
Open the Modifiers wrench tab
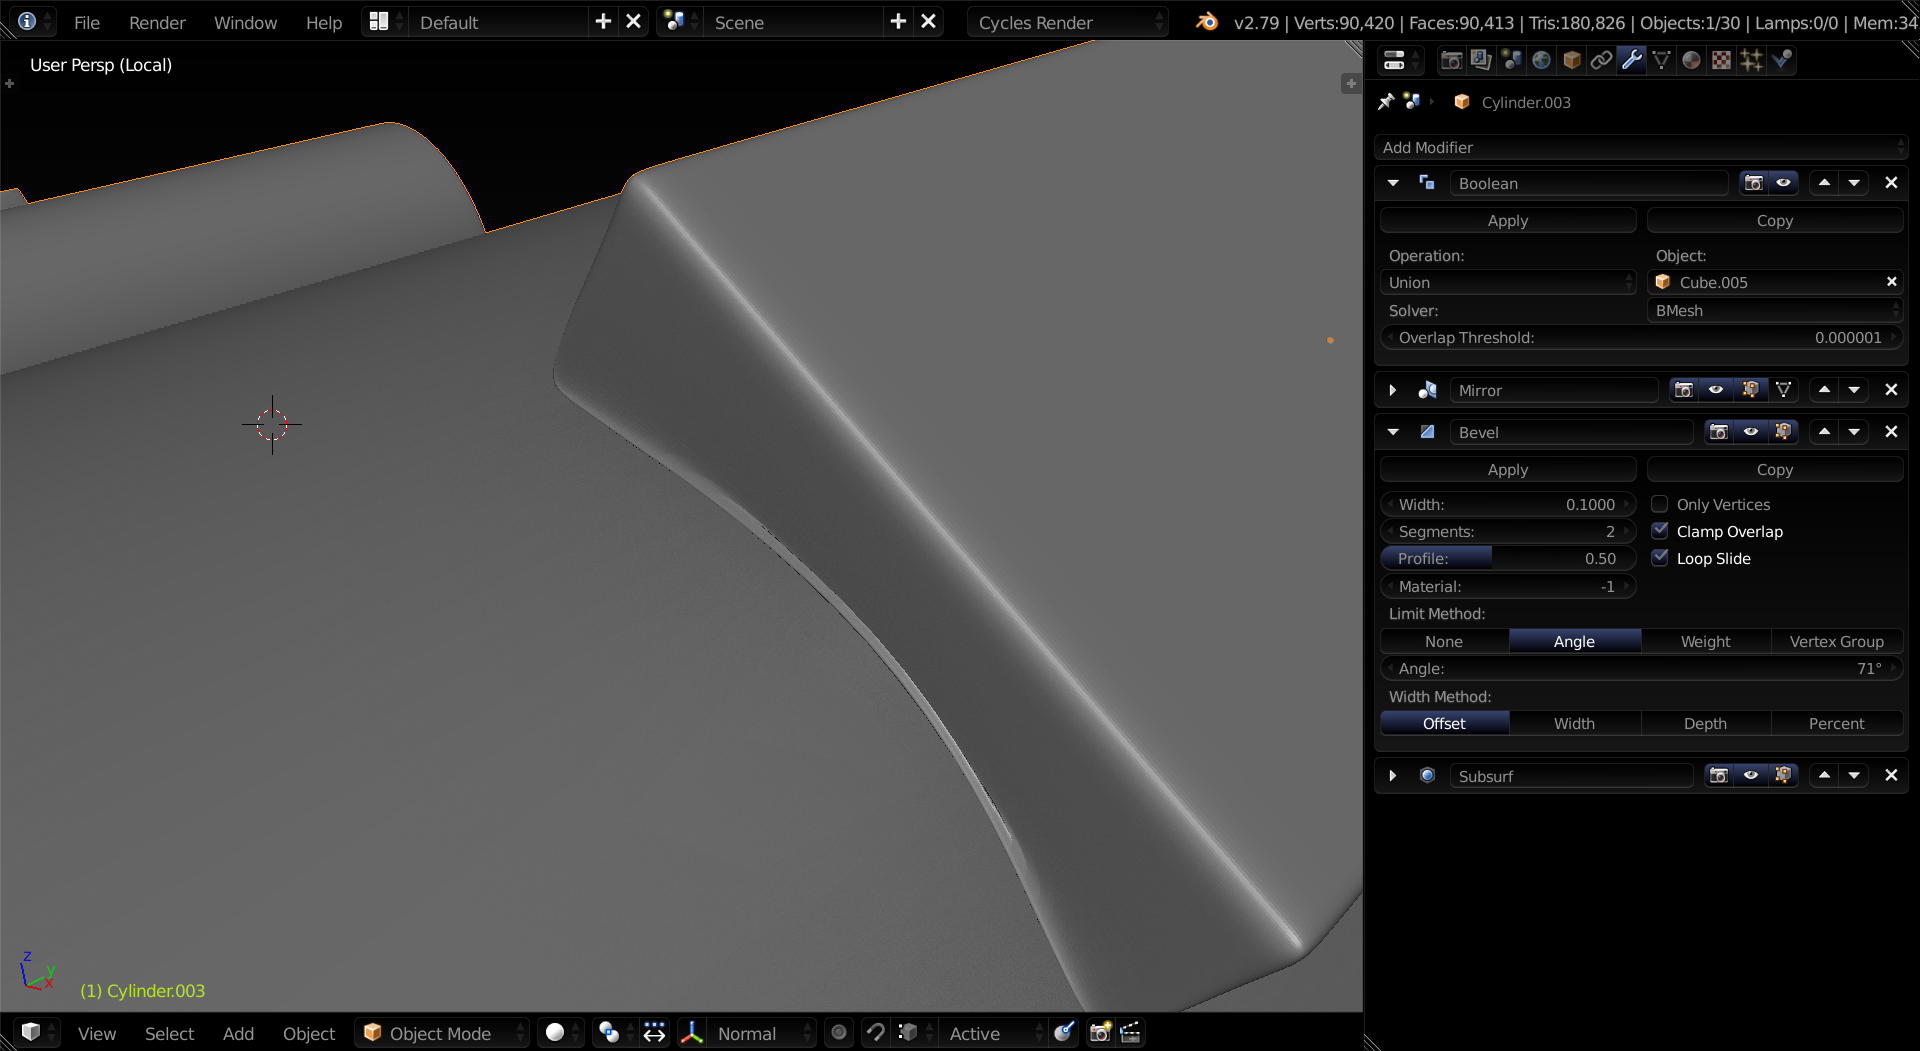(1631, 60)
